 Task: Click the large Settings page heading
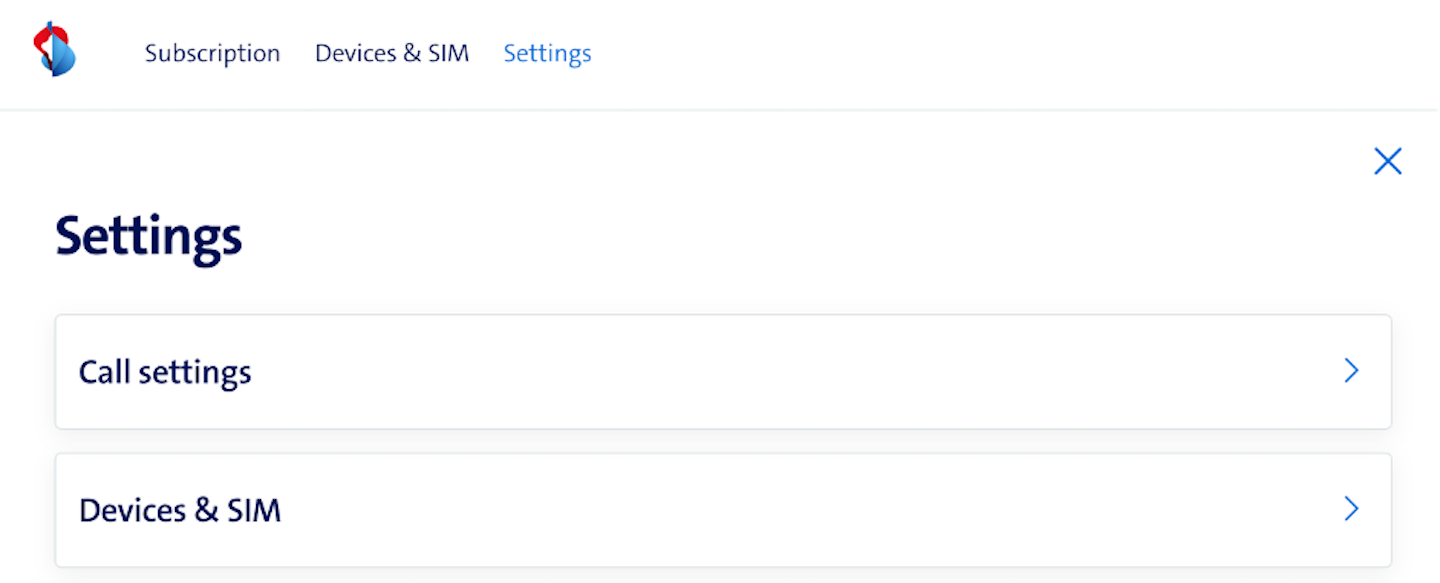click(x=149, y=237)
